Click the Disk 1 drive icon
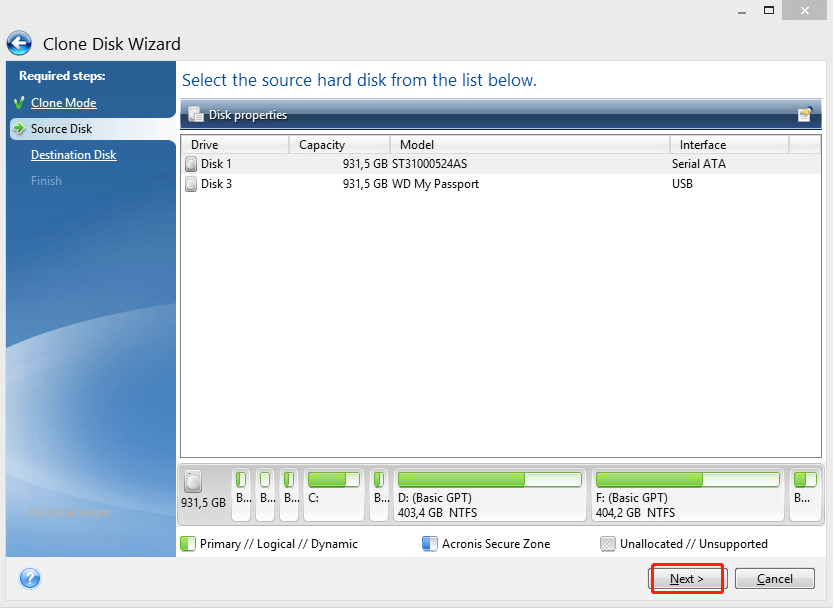 191,164
